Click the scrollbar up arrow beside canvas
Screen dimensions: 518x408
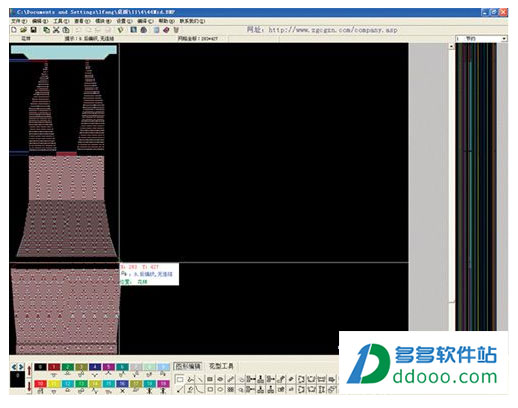(x=451, y=47)
